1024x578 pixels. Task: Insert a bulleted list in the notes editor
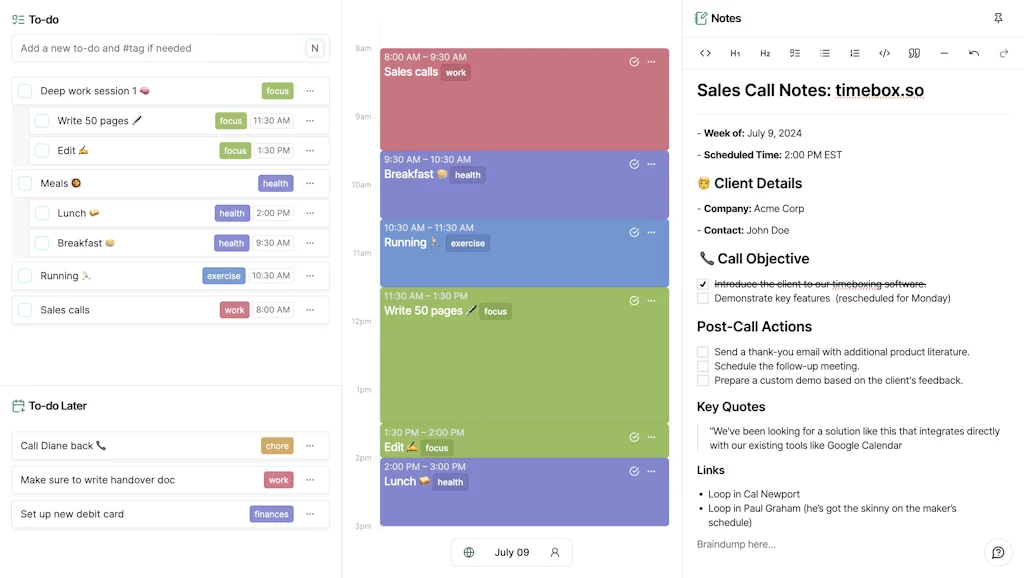pos(824,53)
